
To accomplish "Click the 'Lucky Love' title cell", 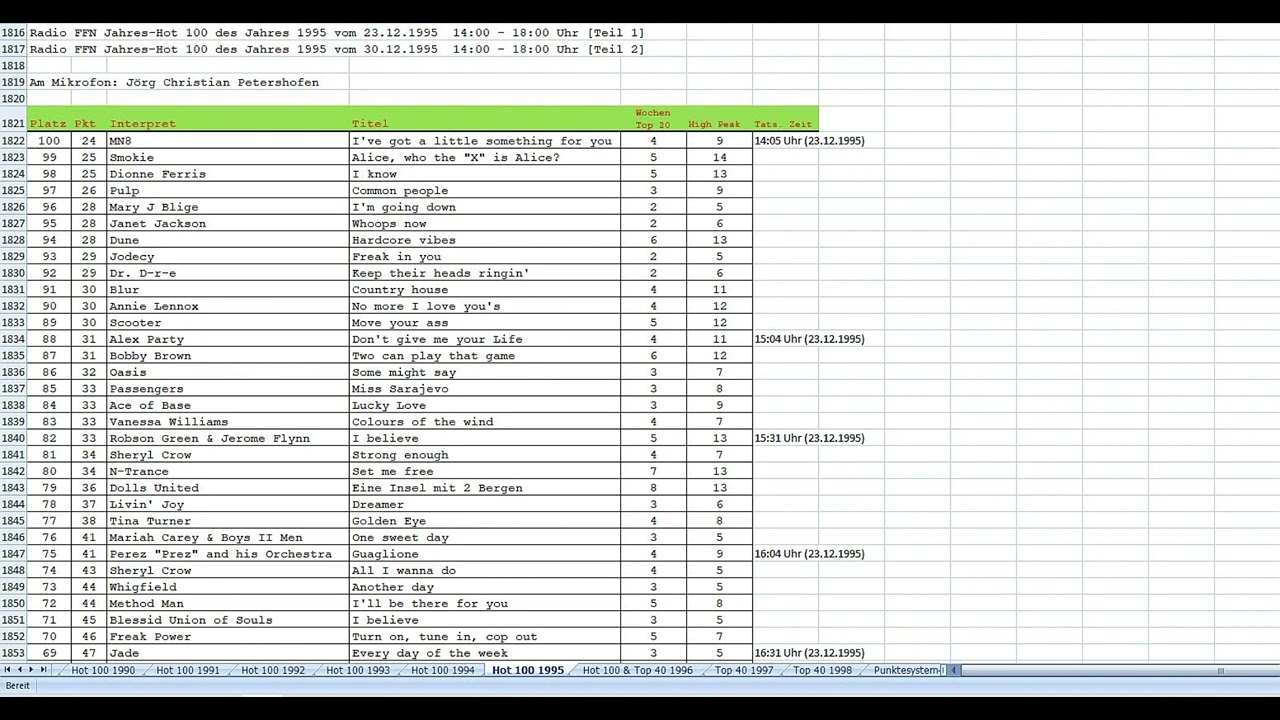I will click(485, 405).
